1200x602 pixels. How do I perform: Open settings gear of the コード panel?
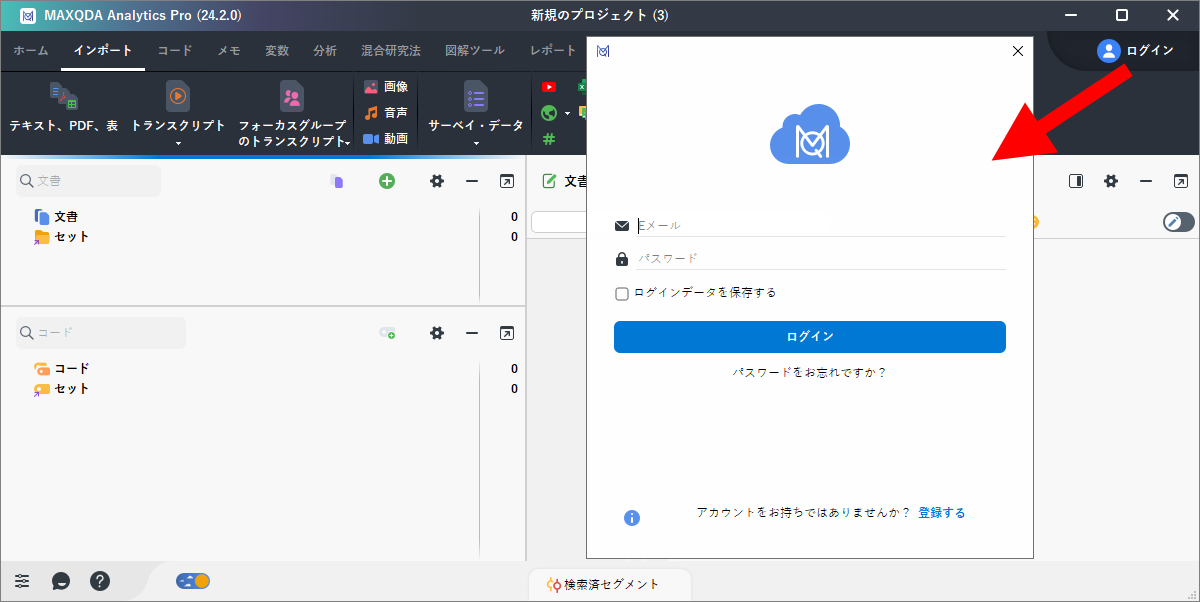pos(437,333)
